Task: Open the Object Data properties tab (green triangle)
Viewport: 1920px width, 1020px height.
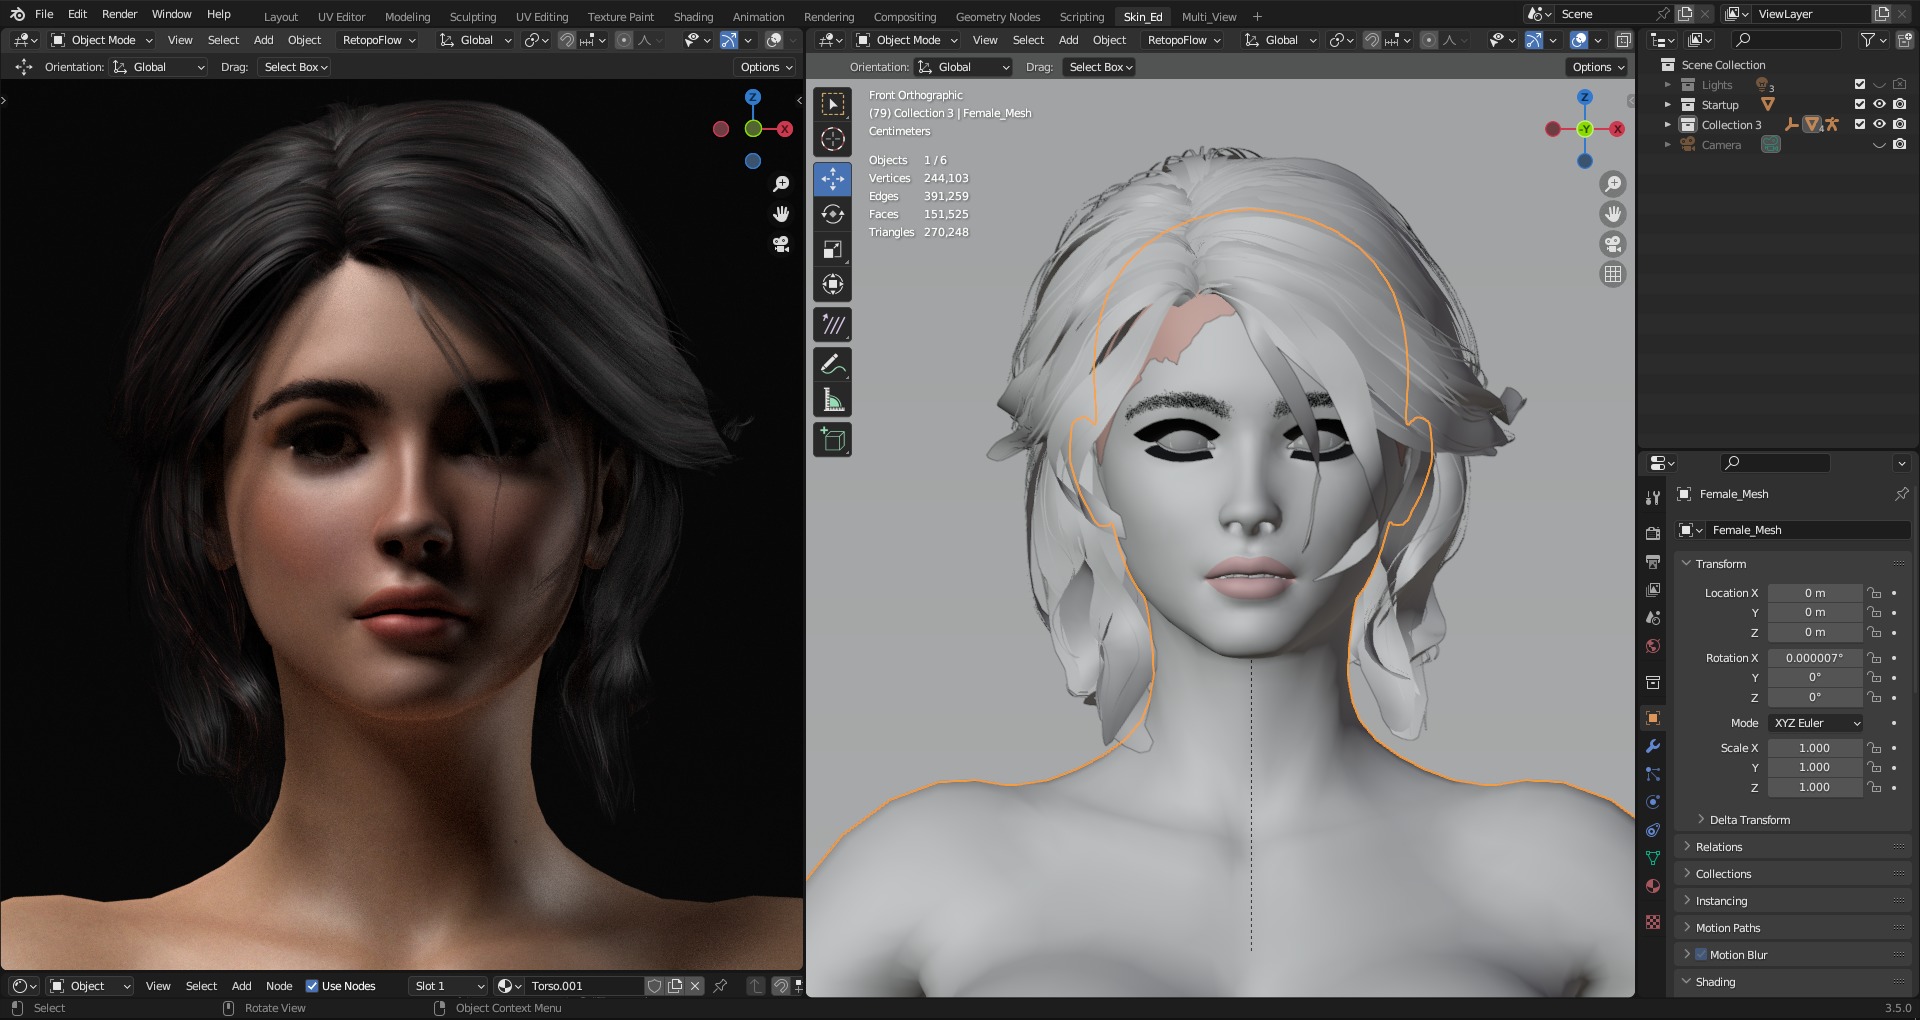Action: click(x=1653, y=858)
